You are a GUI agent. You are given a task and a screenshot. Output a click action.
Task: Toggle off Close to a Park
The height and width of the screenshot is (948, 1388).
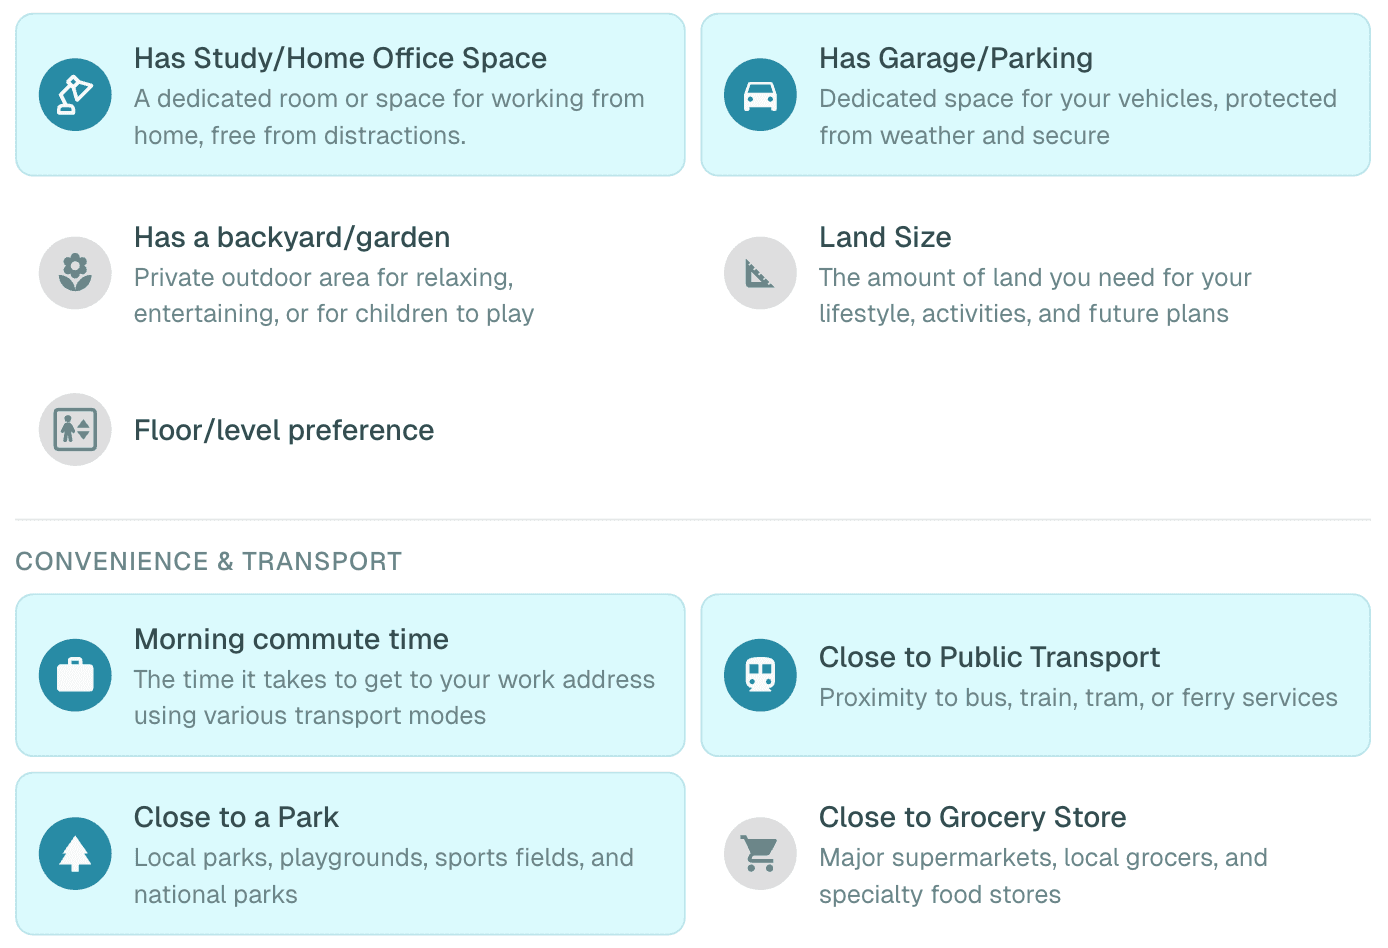350,854
